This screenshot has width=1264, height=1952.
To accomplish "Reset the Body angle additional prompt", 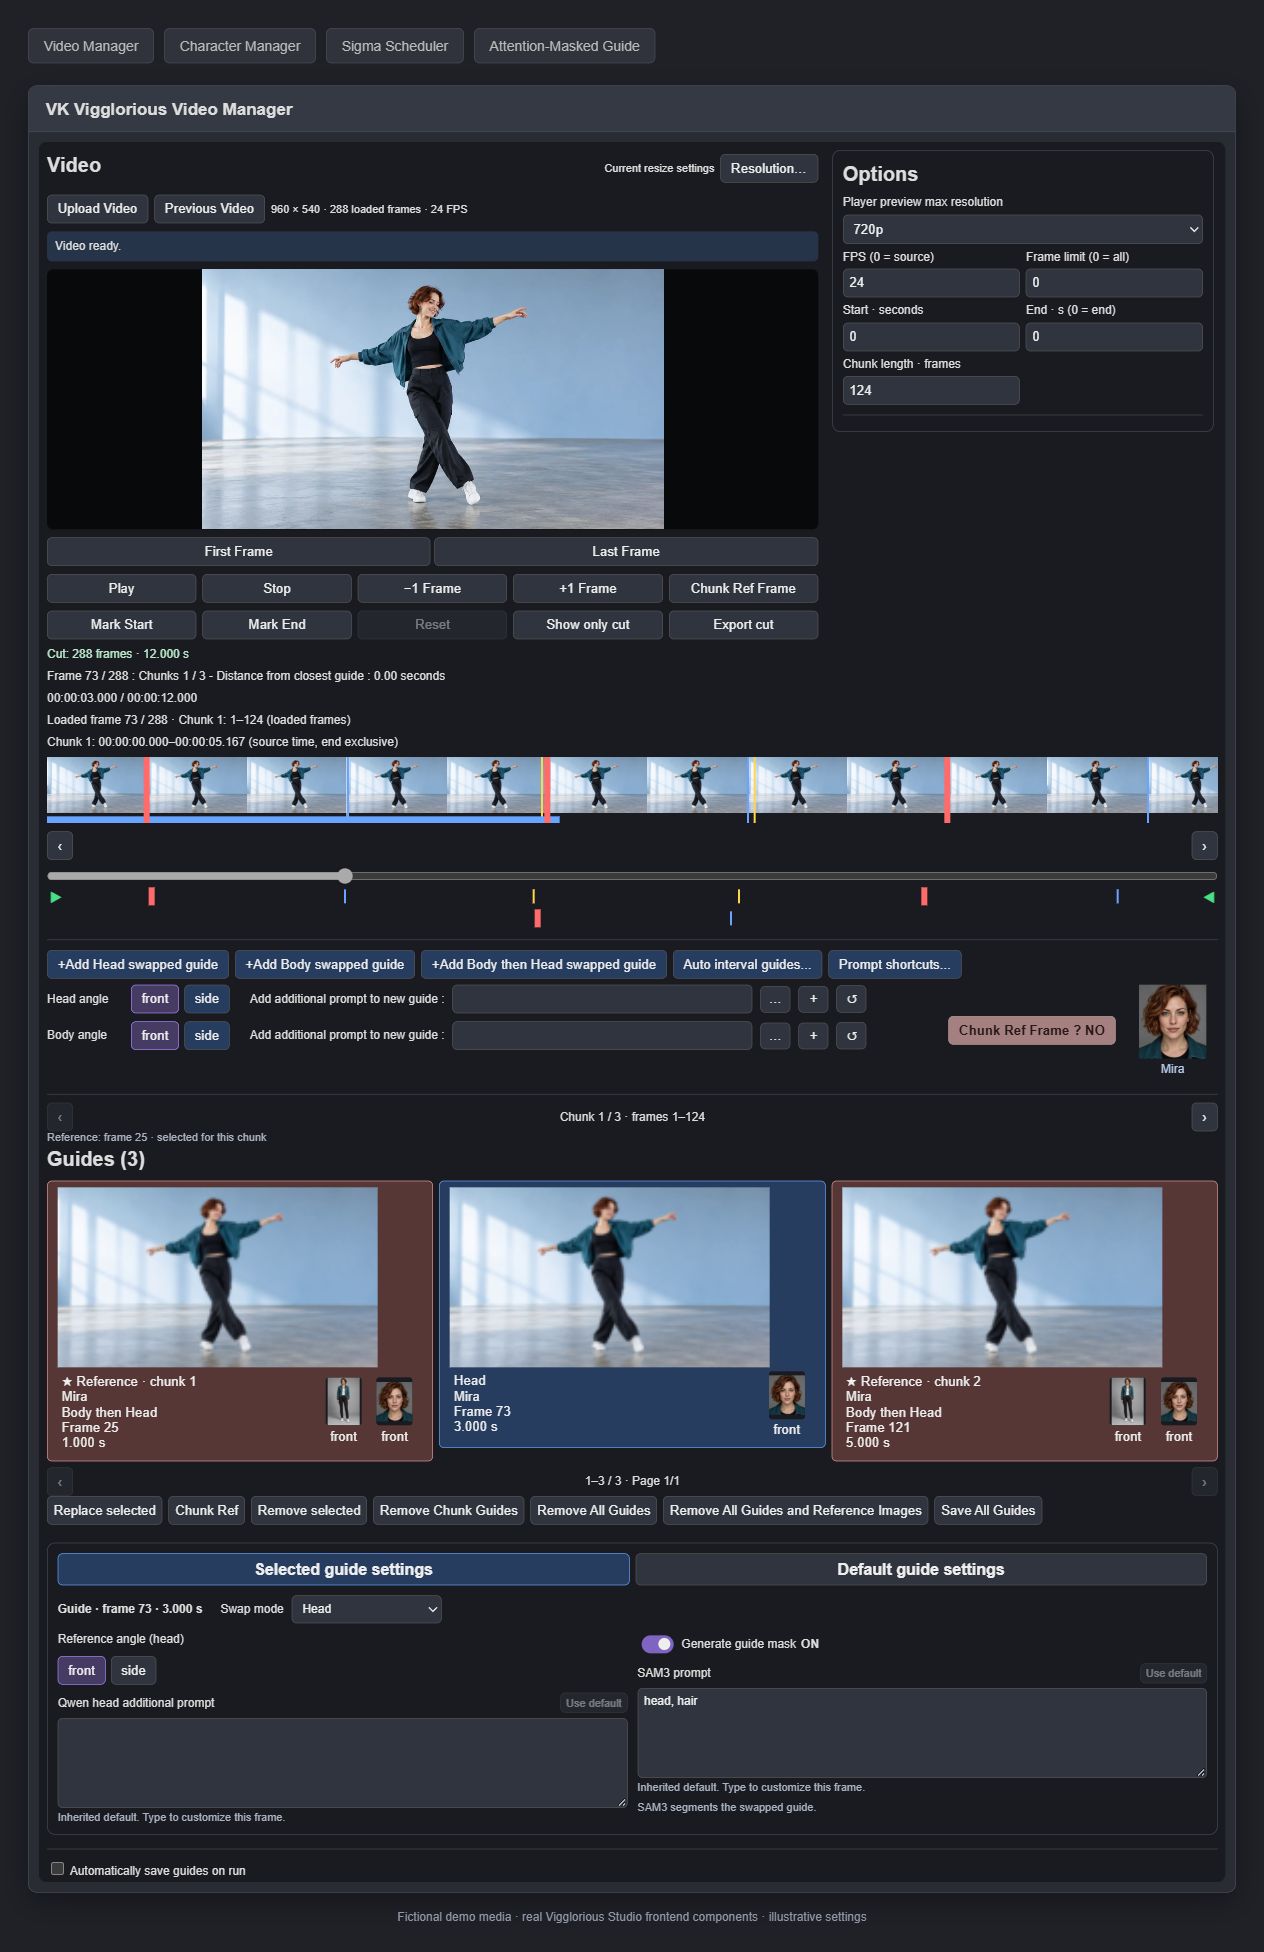I will pyautogui.click(x=851, y=1036).
